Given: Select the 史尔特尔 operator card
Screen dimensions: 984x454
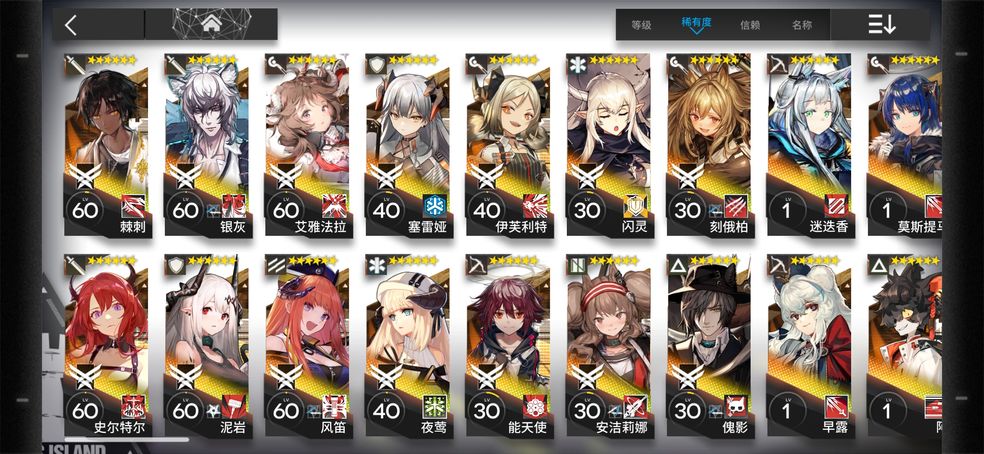Looking at the screenshot, I should [107, 346].
